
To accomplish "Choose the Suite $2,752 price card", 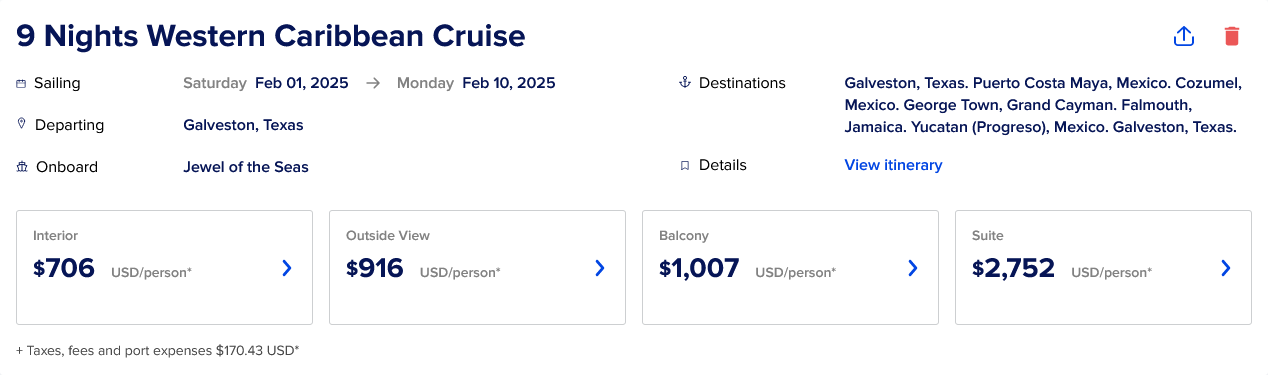I will [x=1104, y=267].
